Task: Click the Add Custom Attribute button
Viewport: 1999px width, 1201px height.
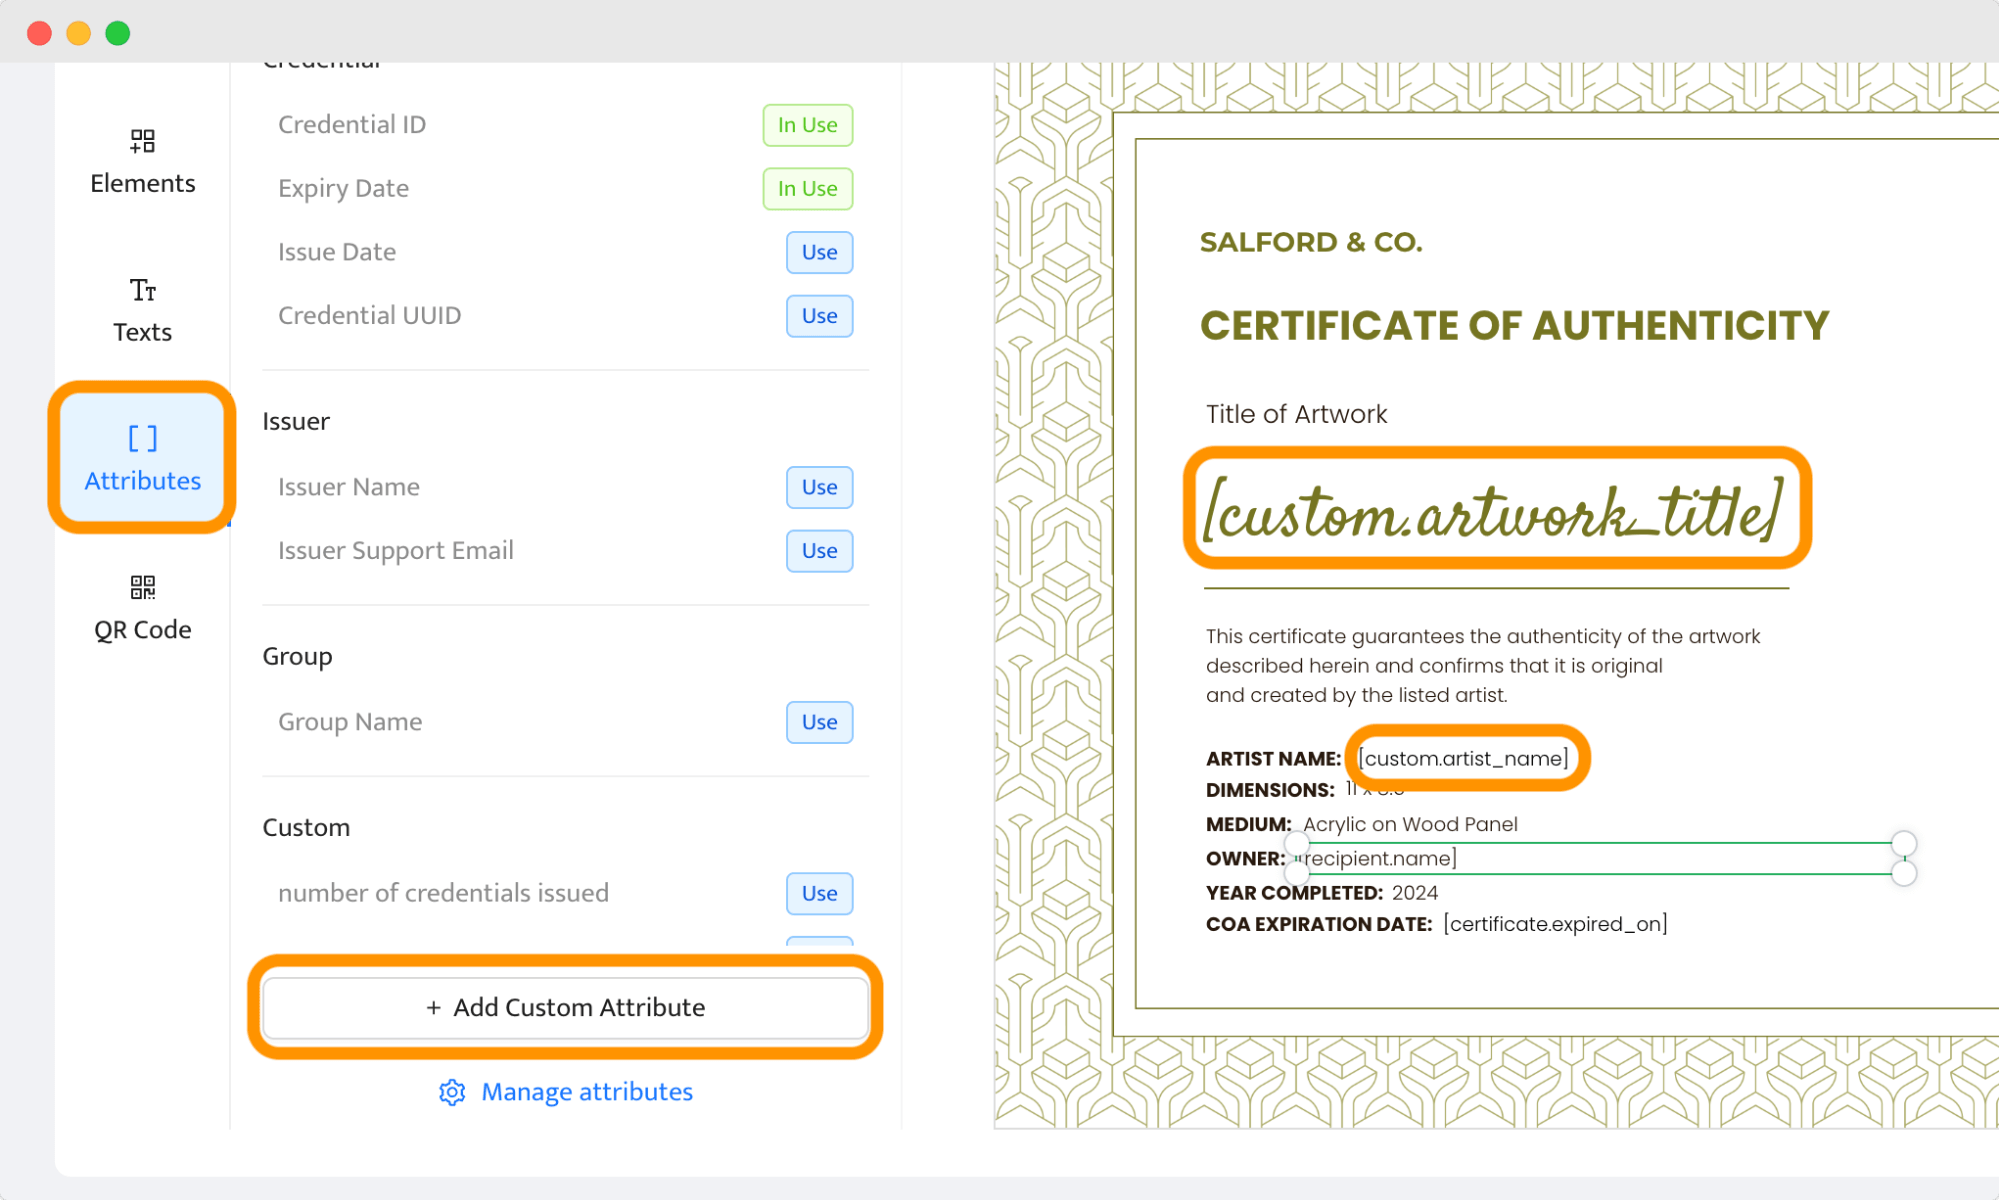Action: pos(566,1008)
